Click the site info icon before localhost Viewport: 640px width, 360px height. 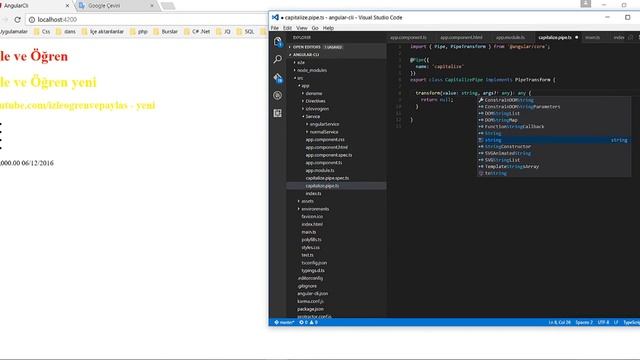(x=32, y=20)
